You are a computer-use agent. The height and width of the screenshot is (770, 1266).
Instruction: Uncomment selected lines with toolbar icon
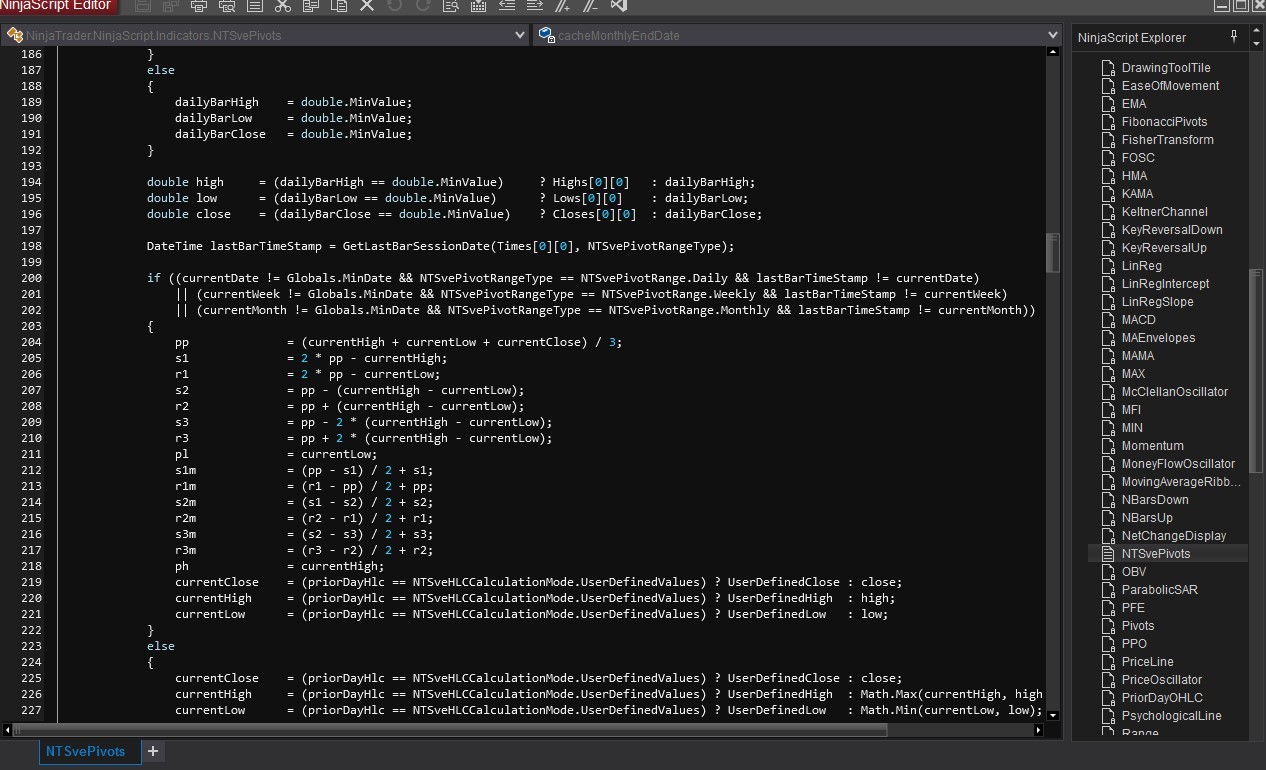point(591,6)
